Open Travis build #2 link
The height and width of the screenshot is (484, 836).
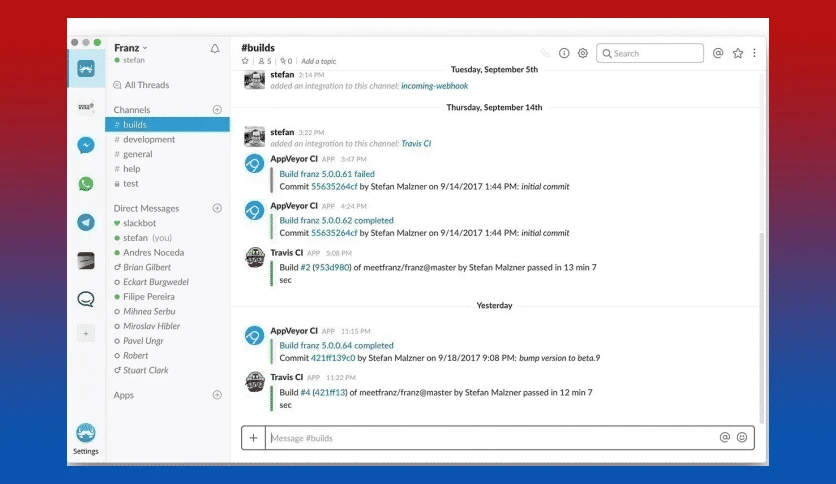306,268
